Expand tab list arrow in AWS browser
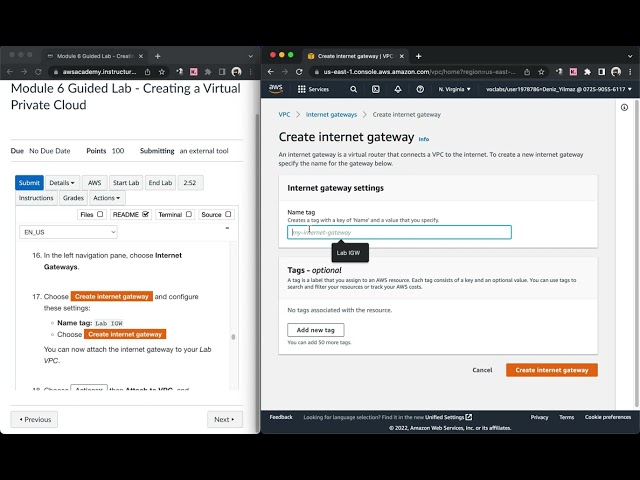Image resolution: width=640 pixels, height=480 pixels. click(x=630, y=56)
